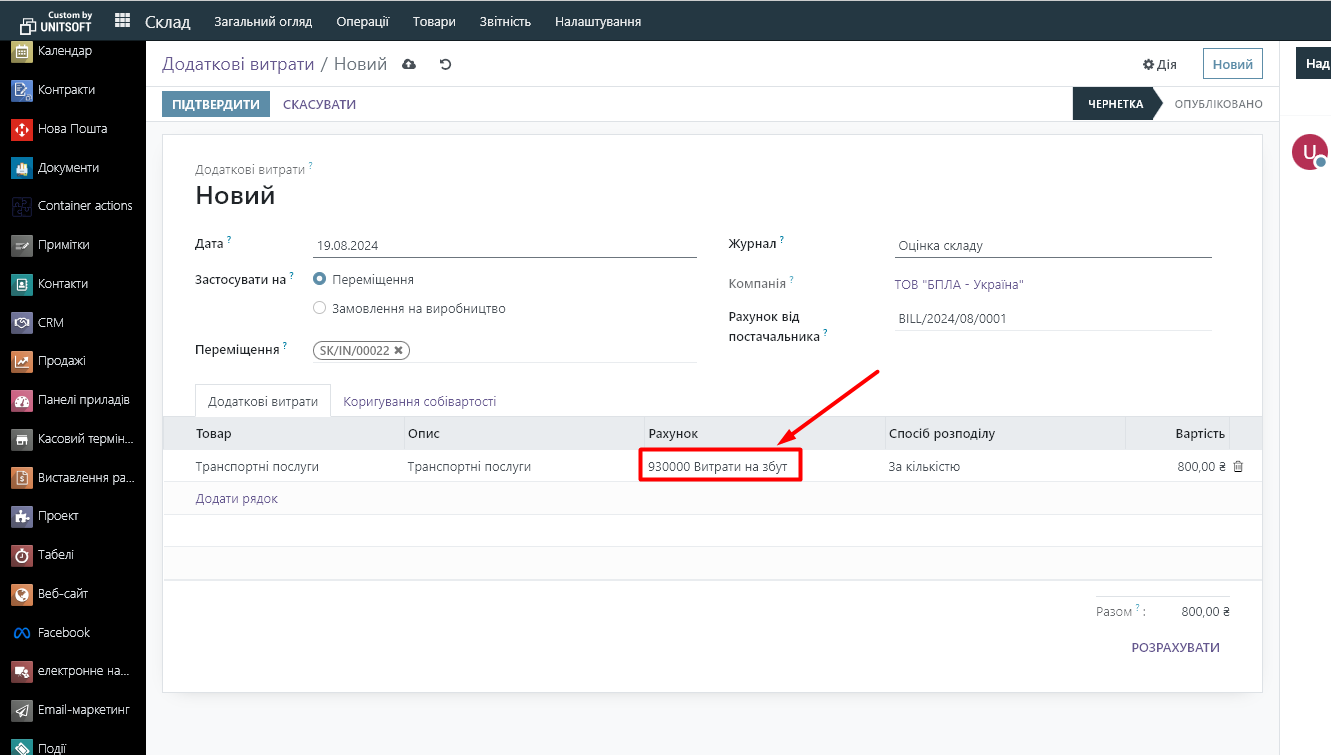Click the Дата input field

pyautogui.click(x=504, y=246)
